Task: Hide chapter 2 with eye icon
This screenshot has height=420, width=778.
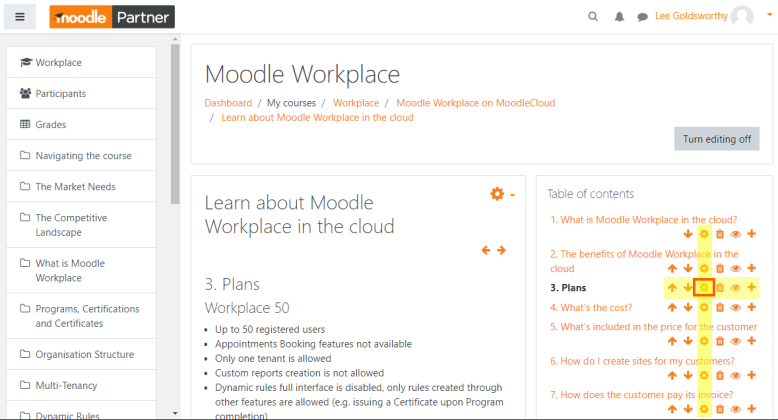Action: pyautogui.click(x=736, y=269)
